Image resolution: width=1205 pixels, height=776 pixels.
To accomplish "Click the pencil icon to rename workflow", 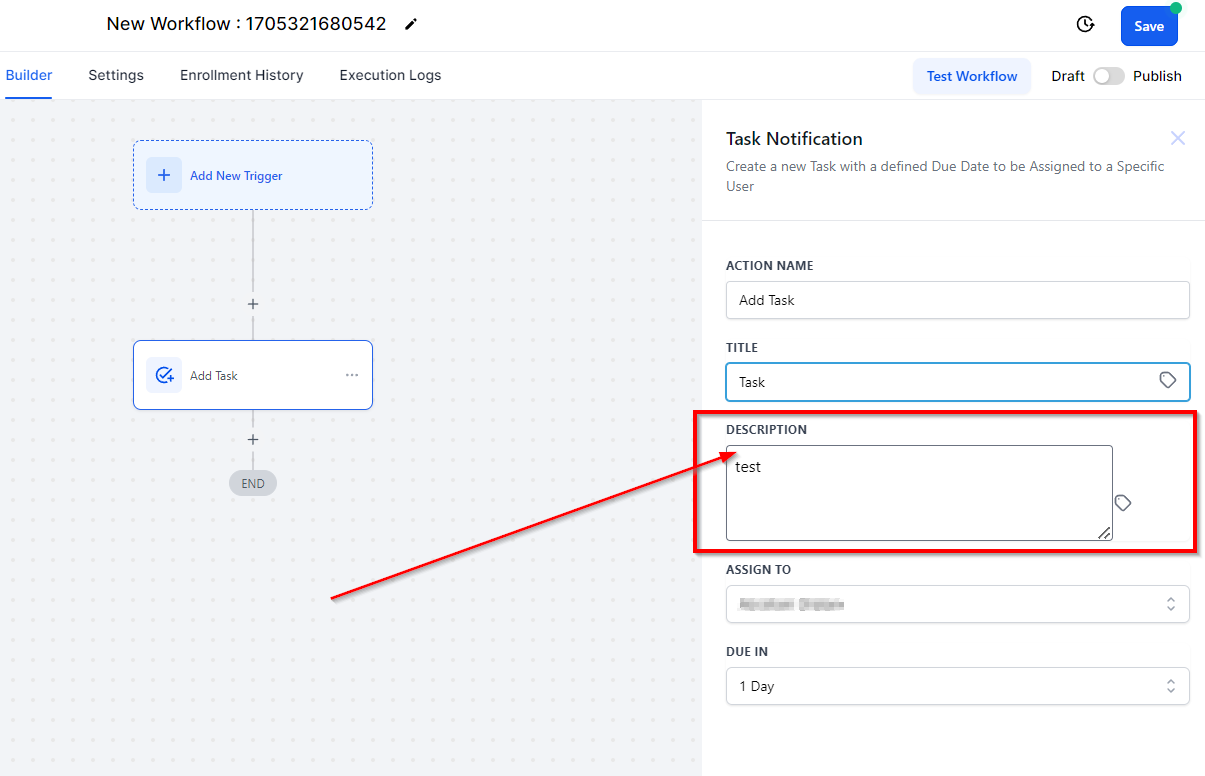I will 411,25.
